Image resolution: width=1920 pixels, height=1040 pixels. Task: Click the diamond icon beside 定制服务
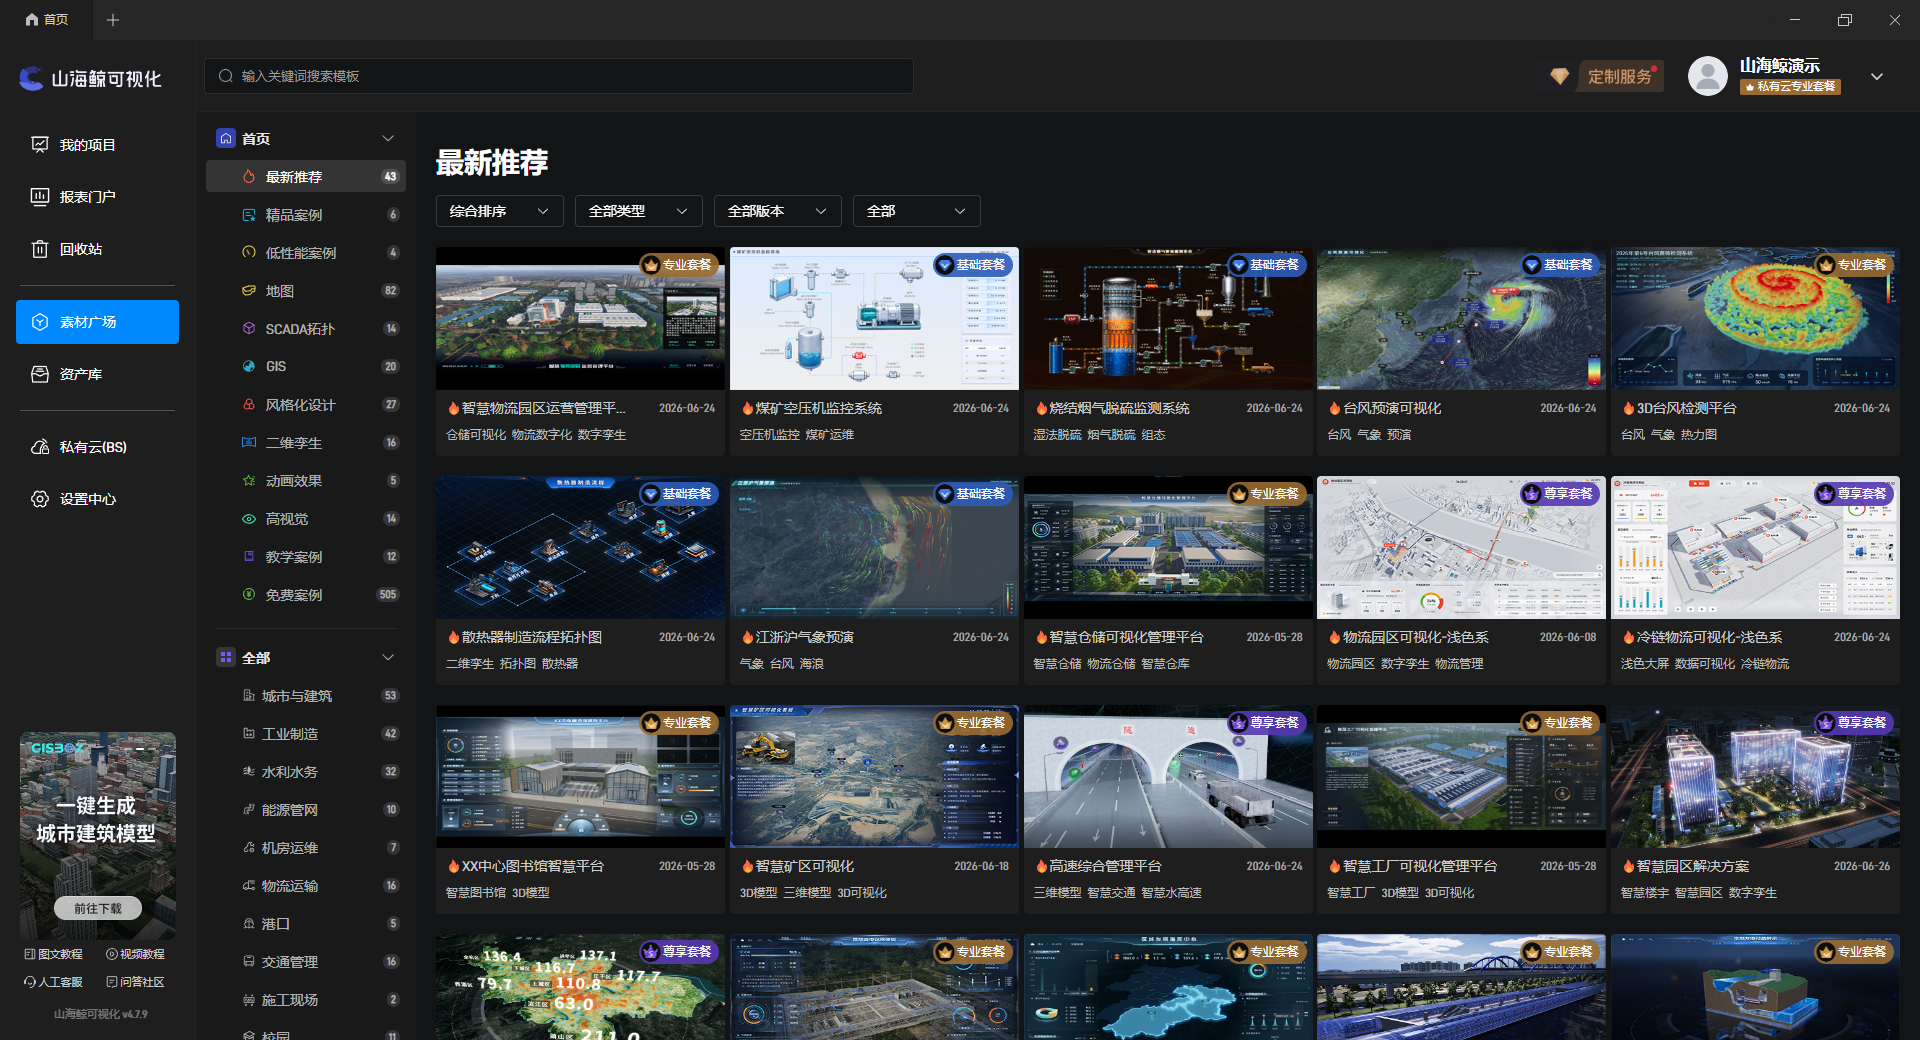pyautogui.click(x=1559, y=76)
